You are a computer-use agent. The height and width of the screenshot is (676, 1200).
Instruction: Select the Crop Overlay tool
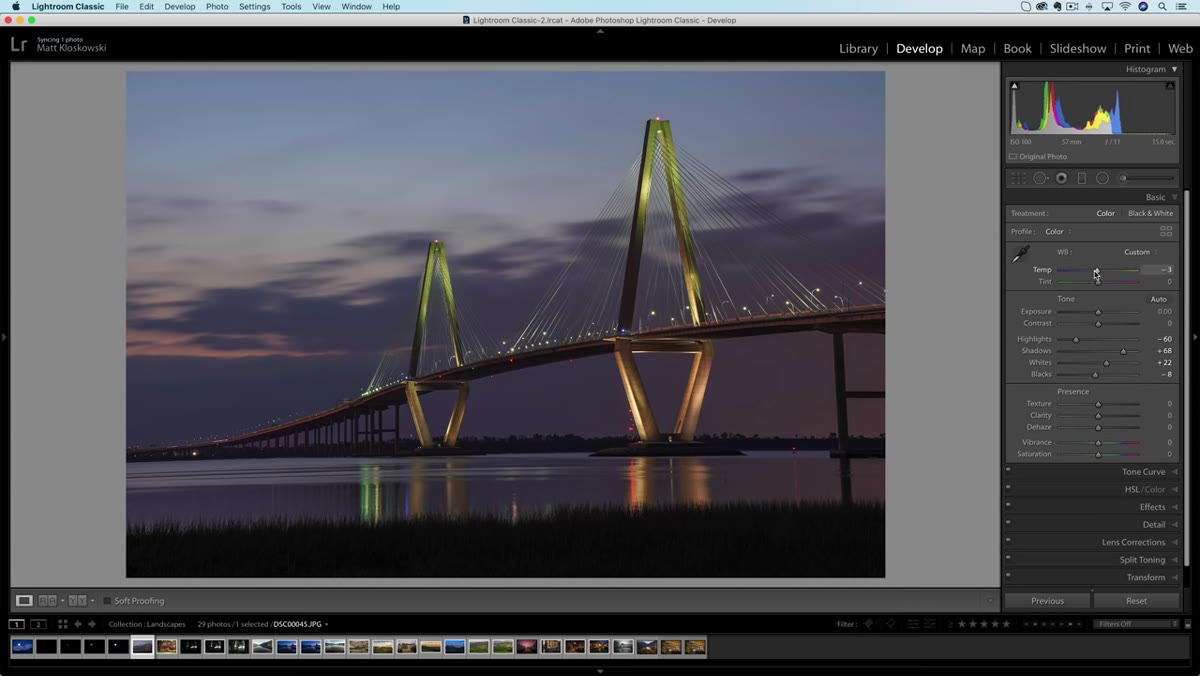pyautogui.click(x=1018, y=178)
